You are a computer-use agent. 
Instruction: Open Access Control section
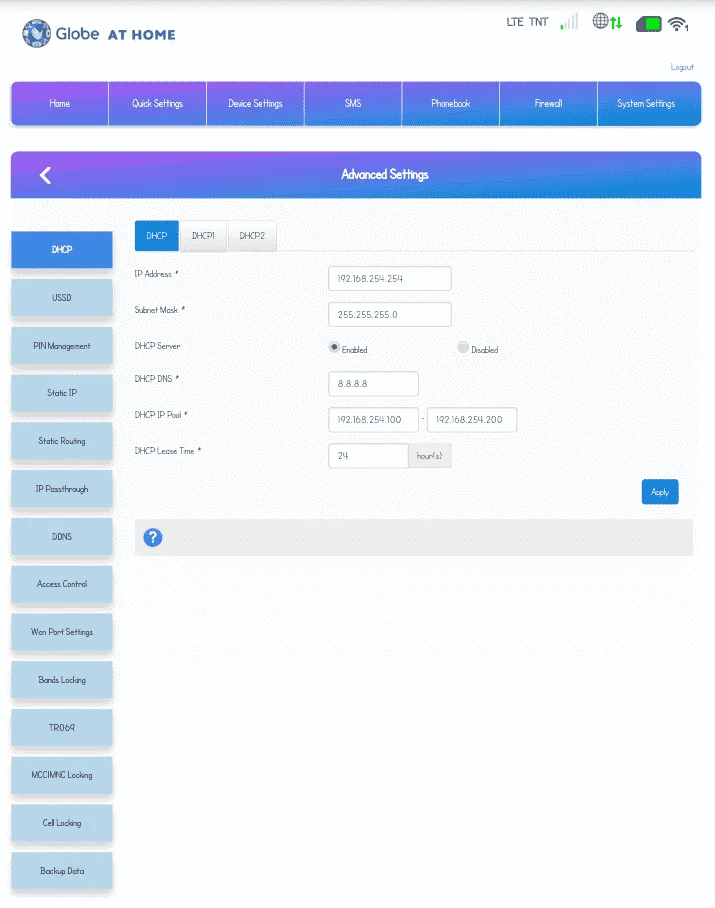coord(62,584)
